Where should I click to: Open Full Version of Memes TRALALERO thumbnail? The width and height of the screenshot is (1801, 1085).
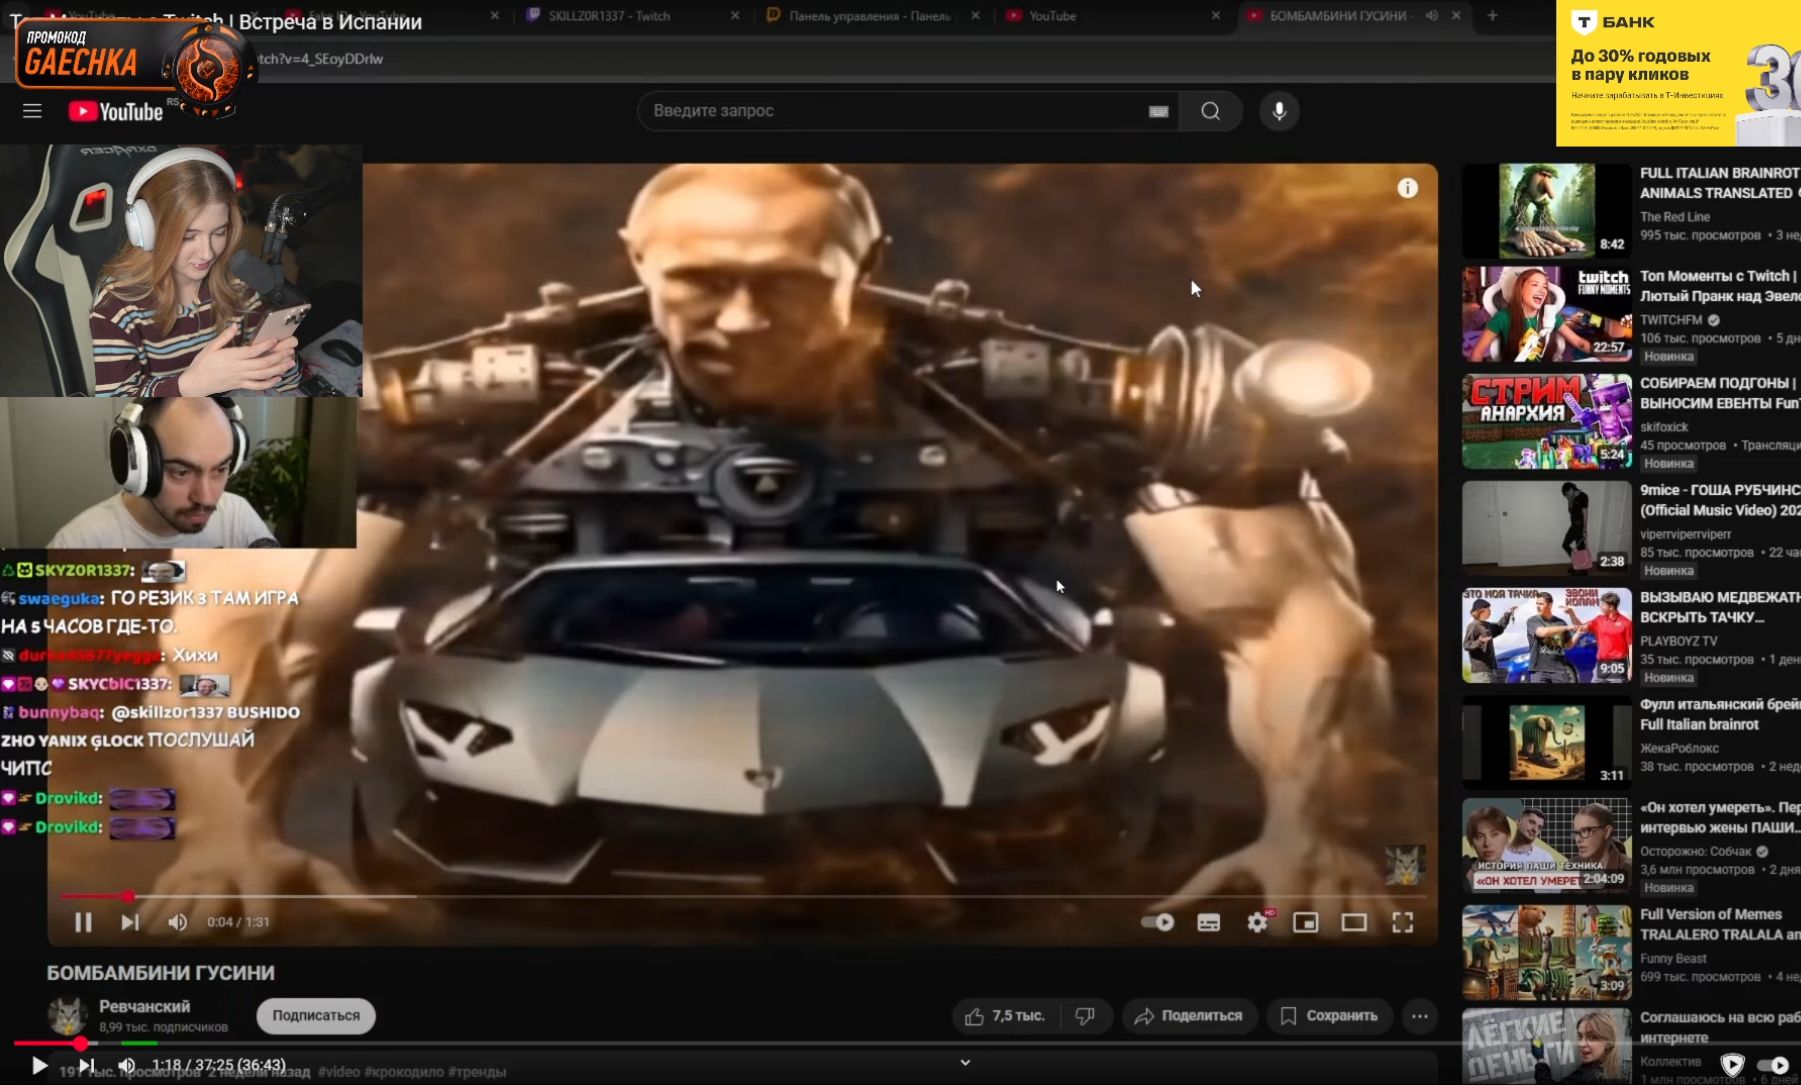(1546, 952)
